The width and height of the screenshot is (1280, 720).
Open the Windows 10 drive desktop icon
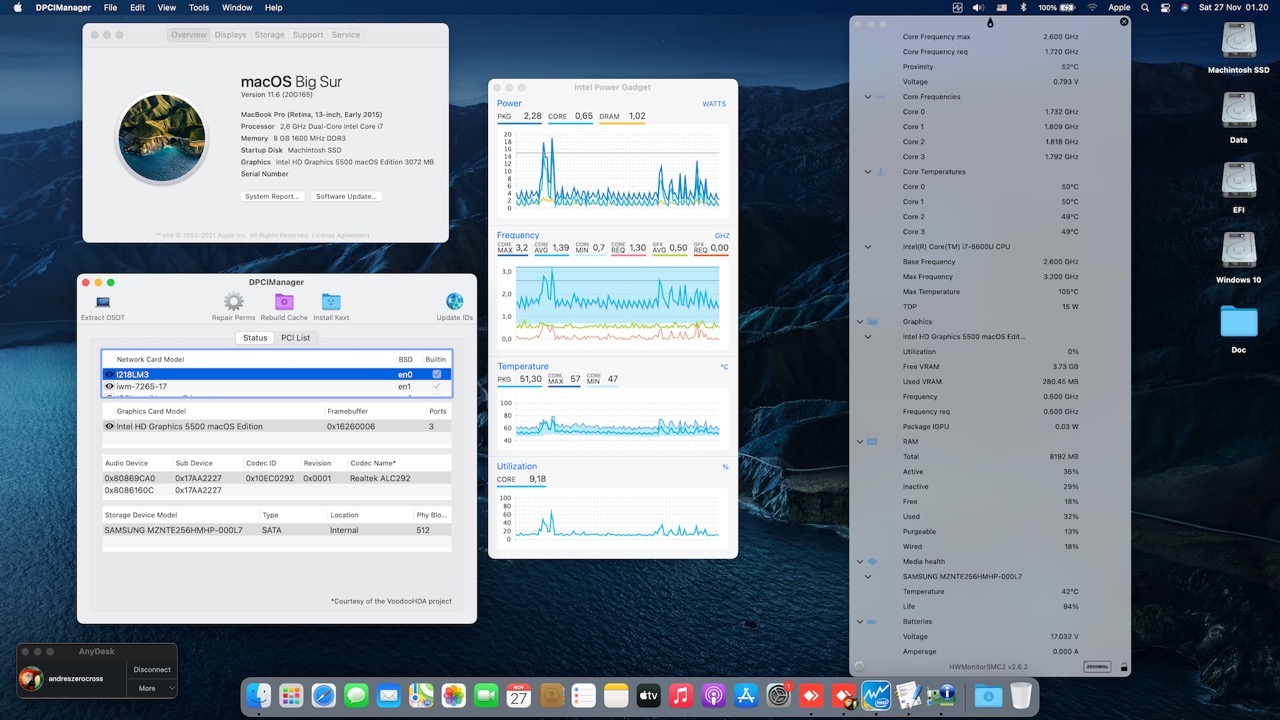pos(1239,250)
